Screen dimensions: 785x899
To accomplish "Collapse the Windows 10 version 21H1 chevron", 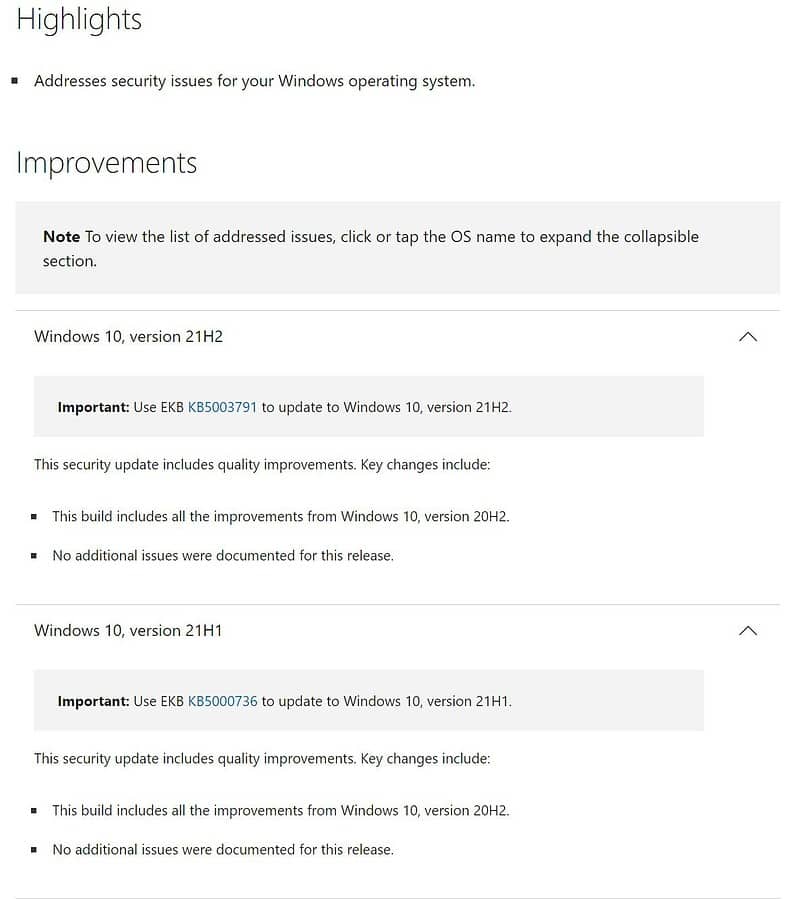I will click(747, 631).
